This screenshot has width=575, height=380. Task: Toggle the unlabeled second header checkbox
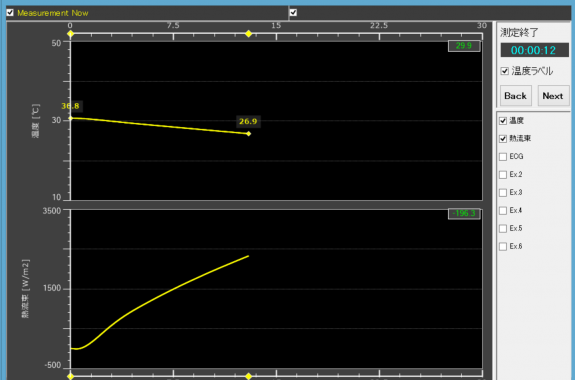click(293, 12)
